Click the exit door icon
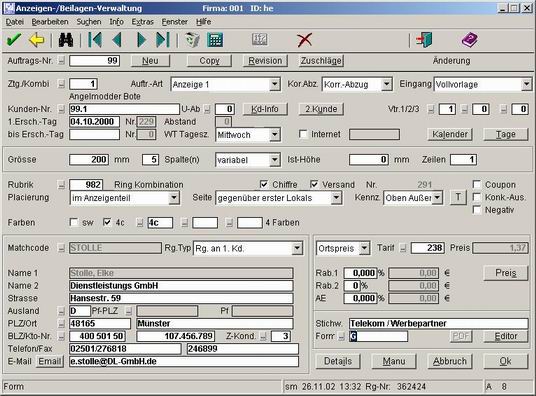This screenshot has width=536, height=396. coord(424,40)
